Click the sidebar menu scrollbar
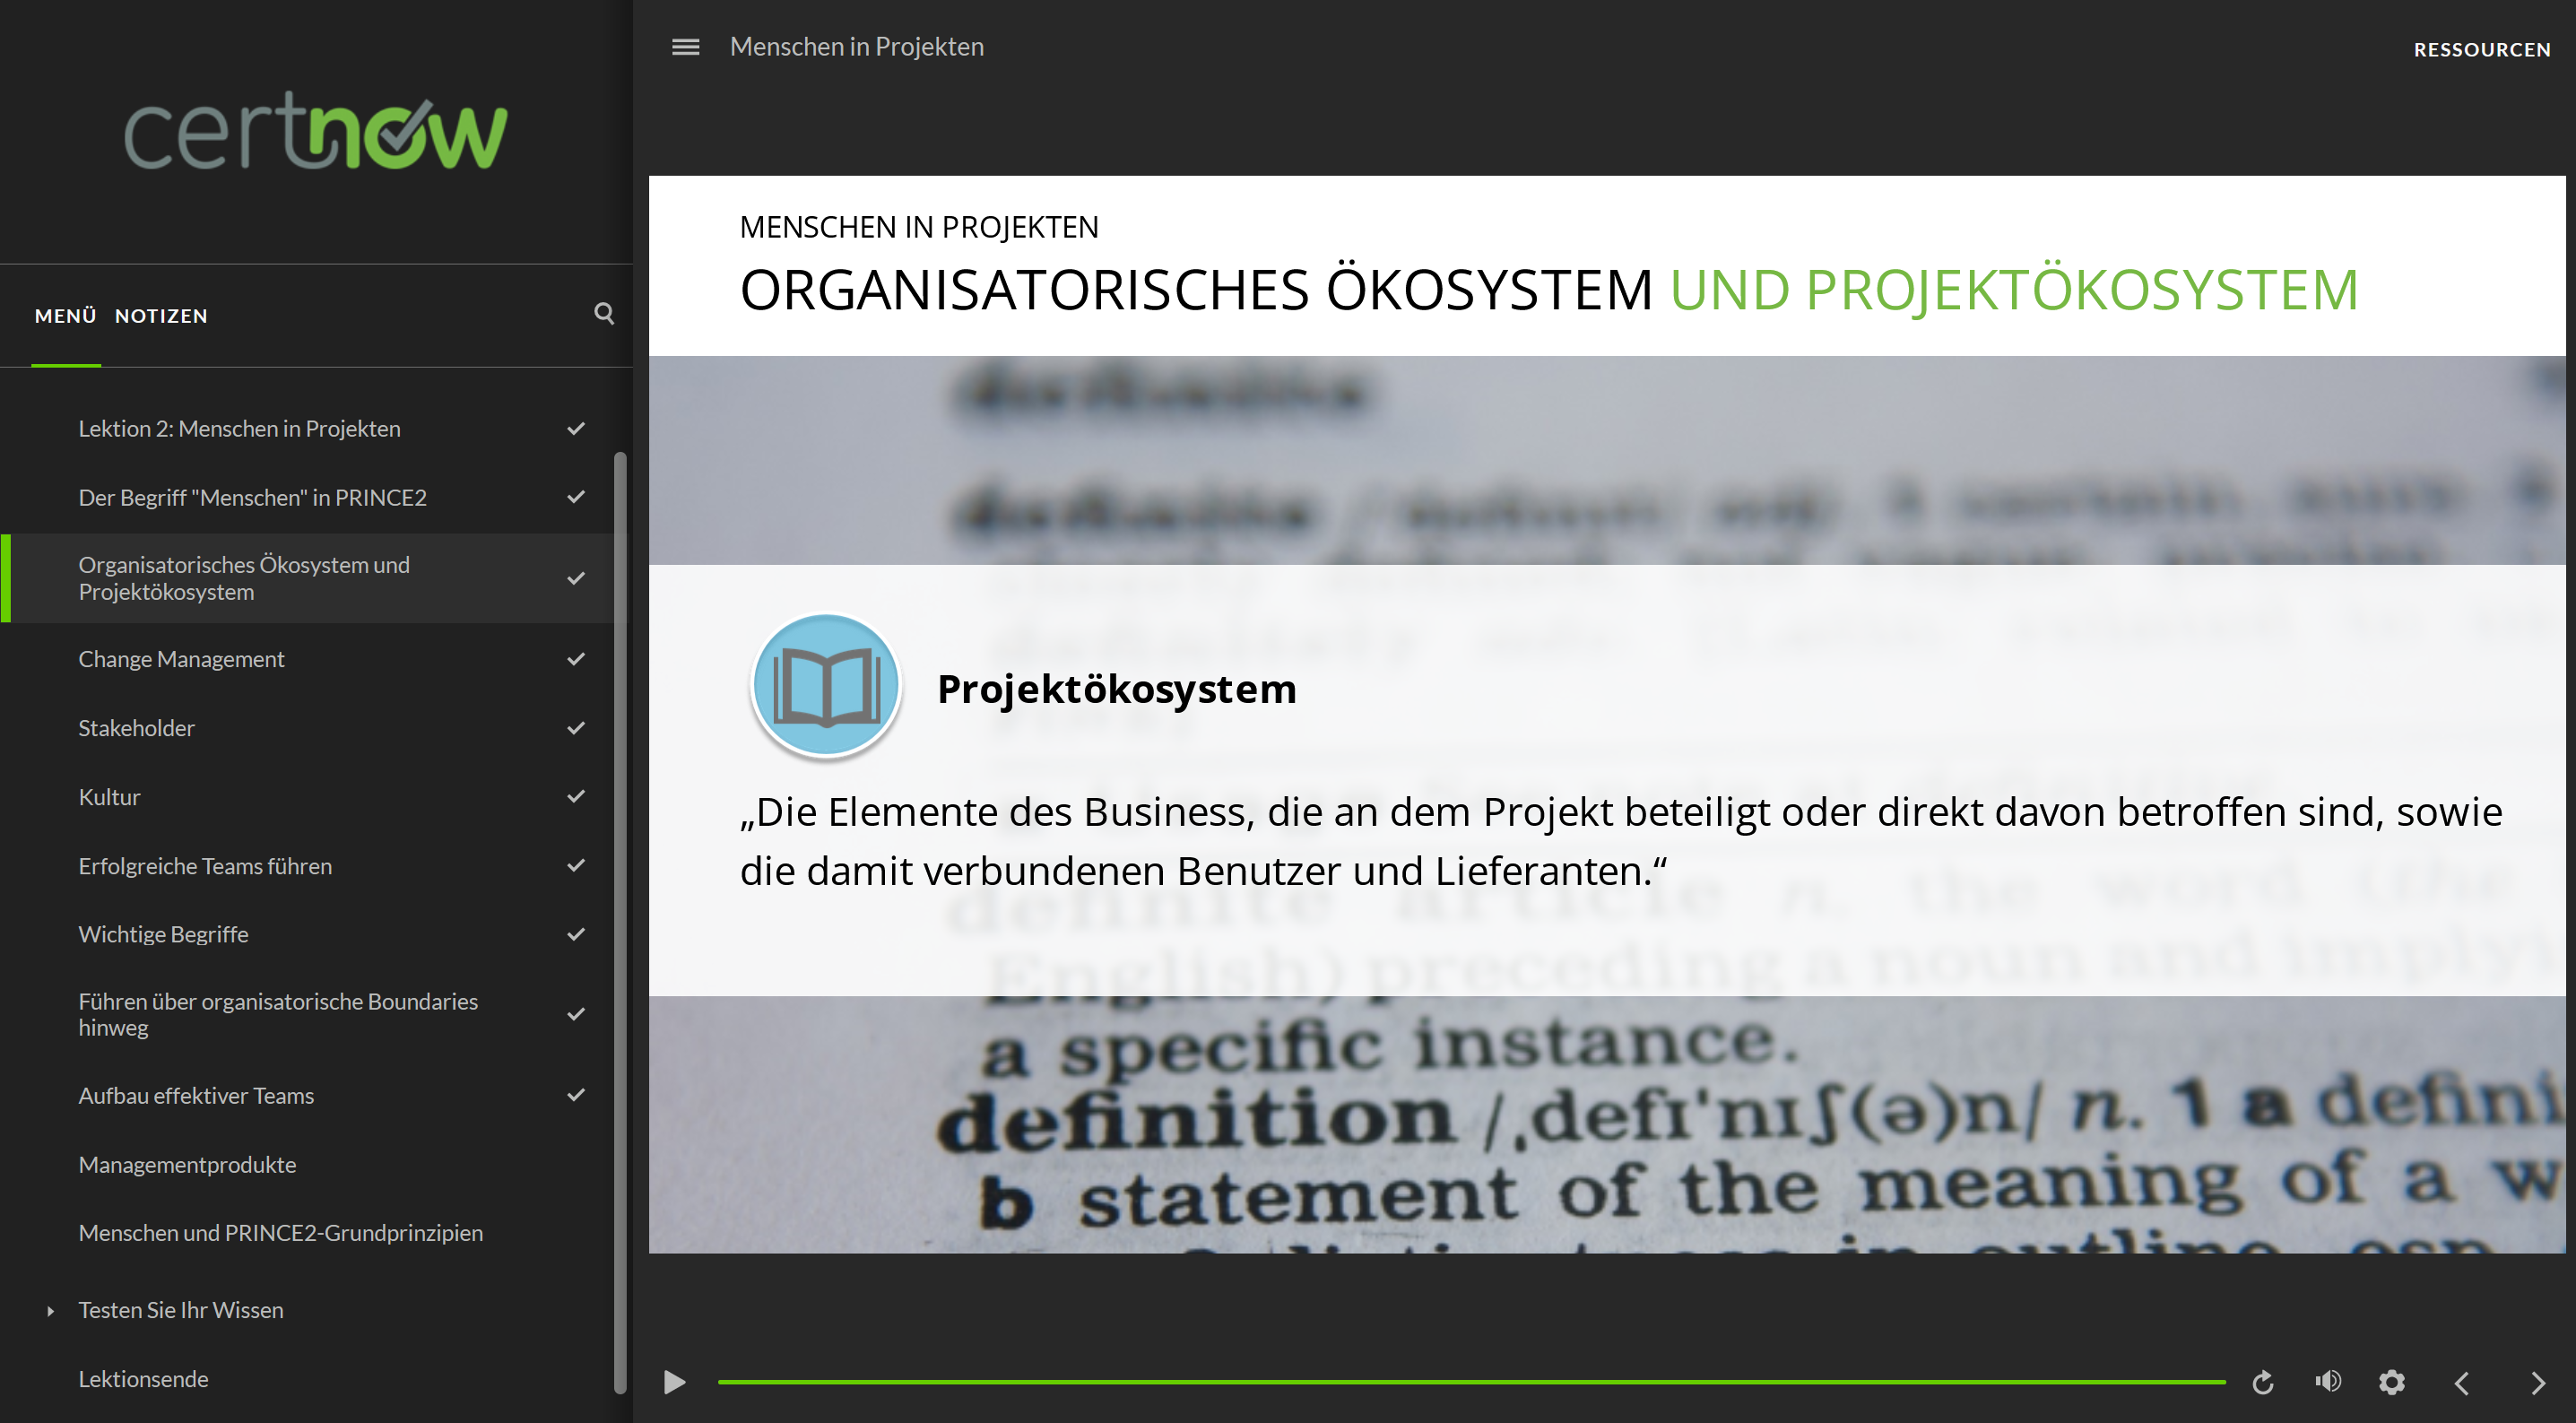The width and height of the screenshot is (2576, 1423). [620, 920]
